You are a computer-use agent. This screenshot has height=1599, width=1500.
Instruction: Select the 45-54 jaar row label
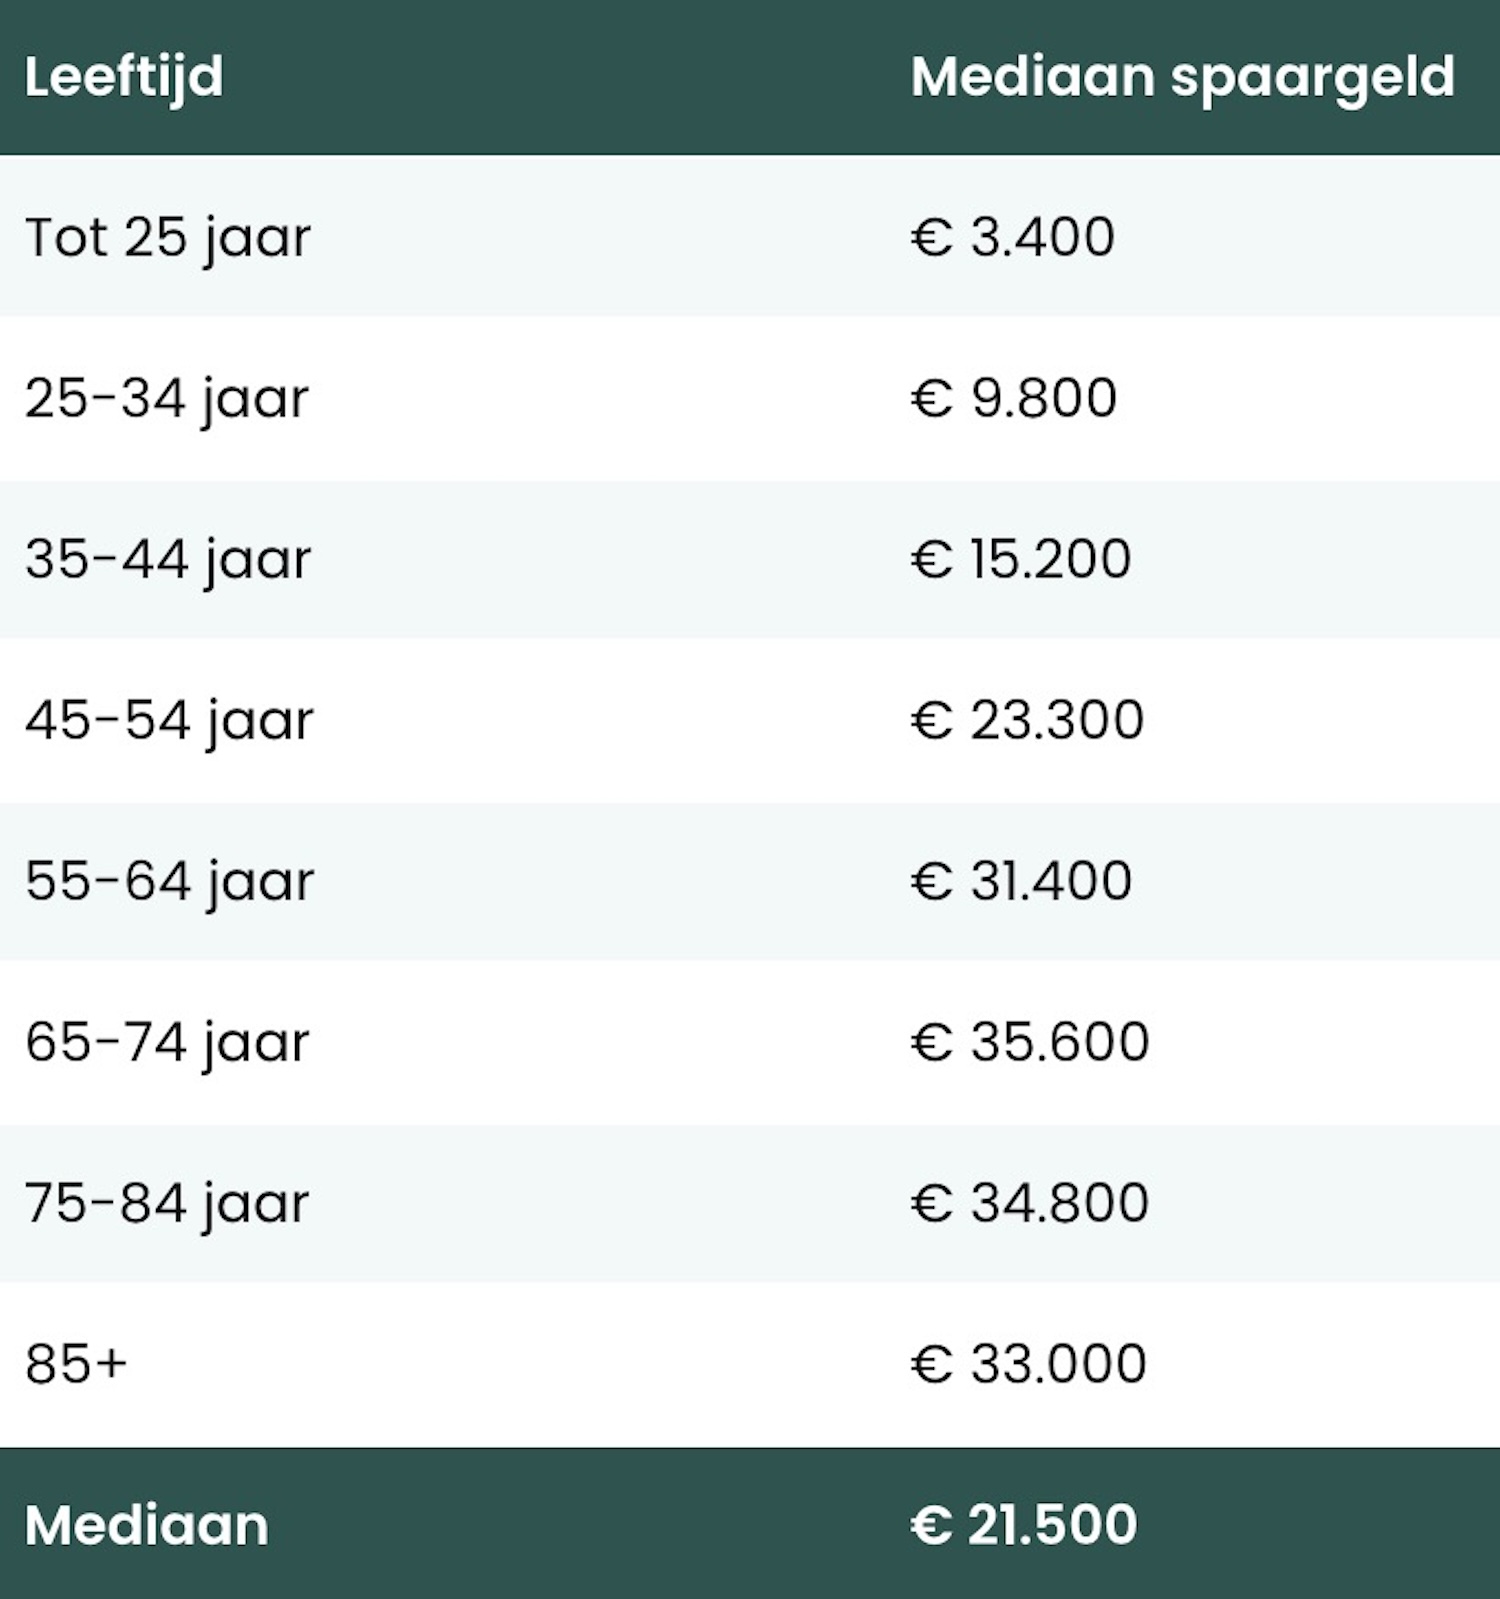coord(169,720)
